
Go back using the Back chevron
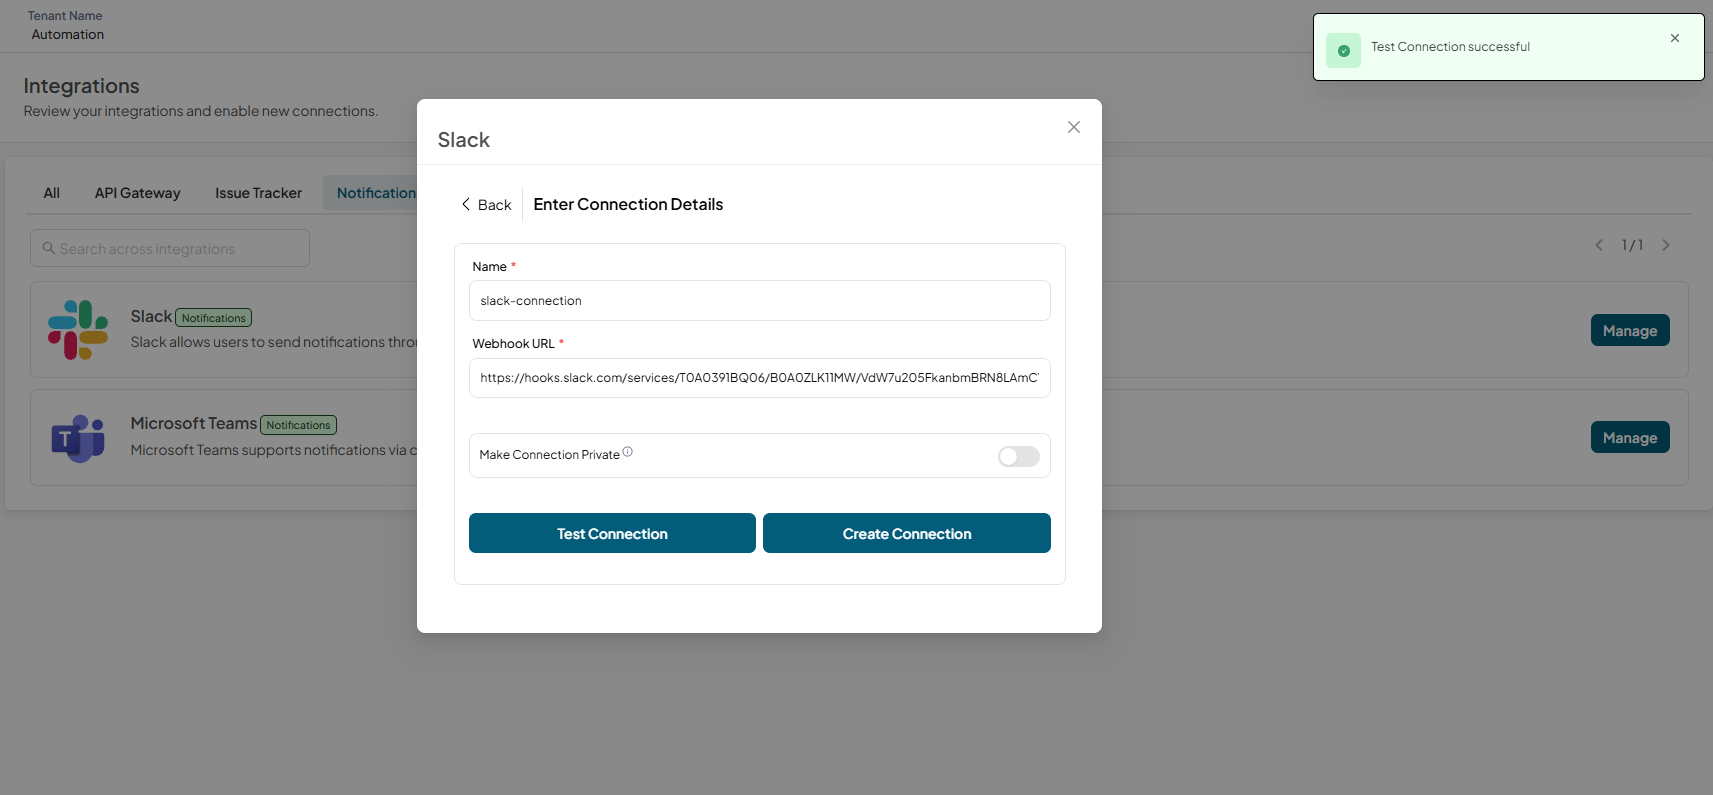pyautogui.click(x=466, y=204)
